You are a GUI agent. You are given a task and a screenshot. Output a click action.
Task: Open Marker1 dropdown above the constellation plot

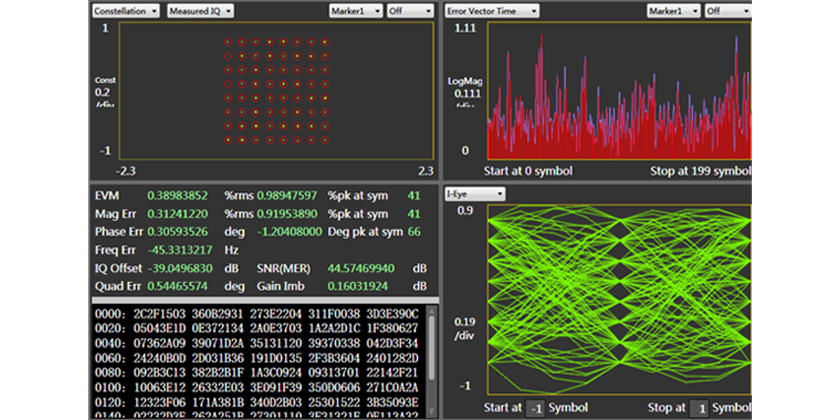pos(357,10)
